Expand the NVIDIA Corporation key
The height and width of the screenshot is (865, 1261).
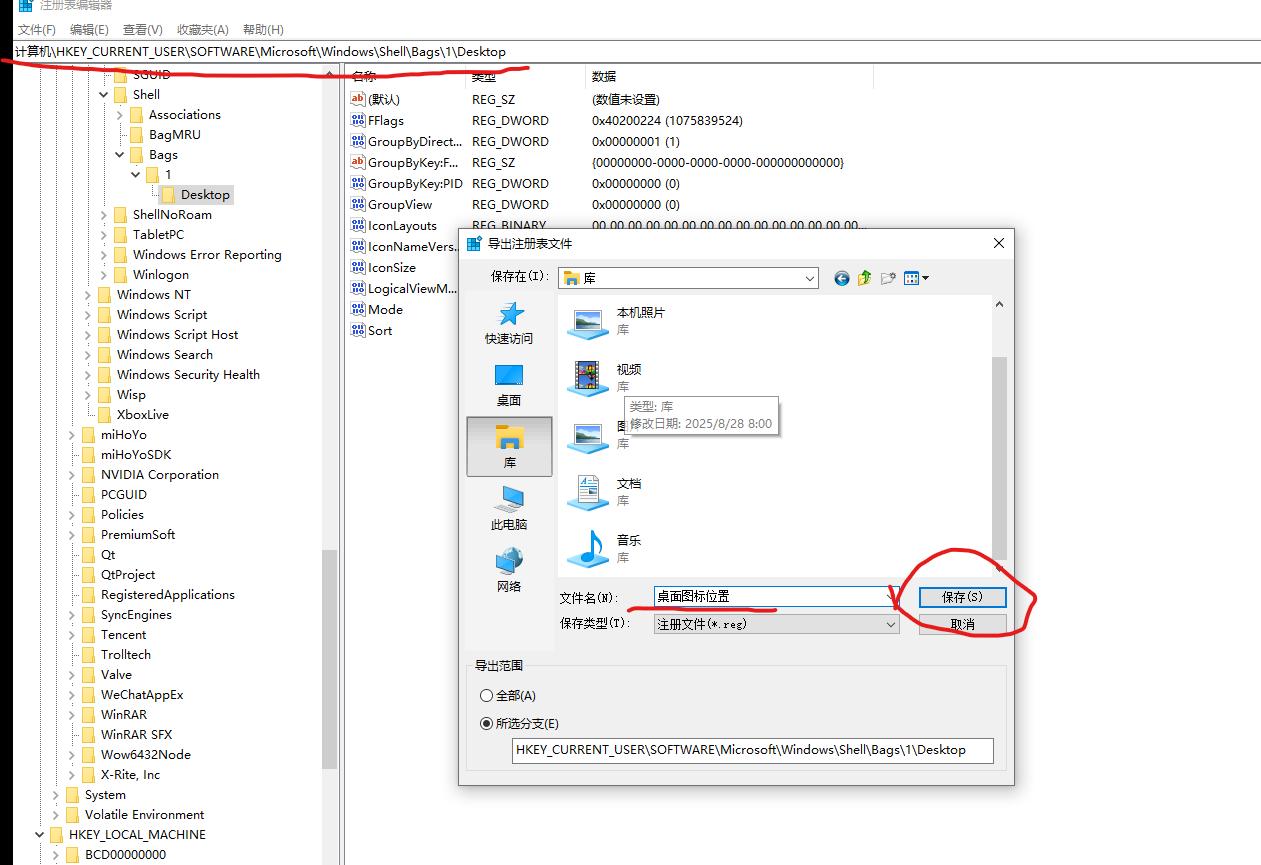click(72, 475)
